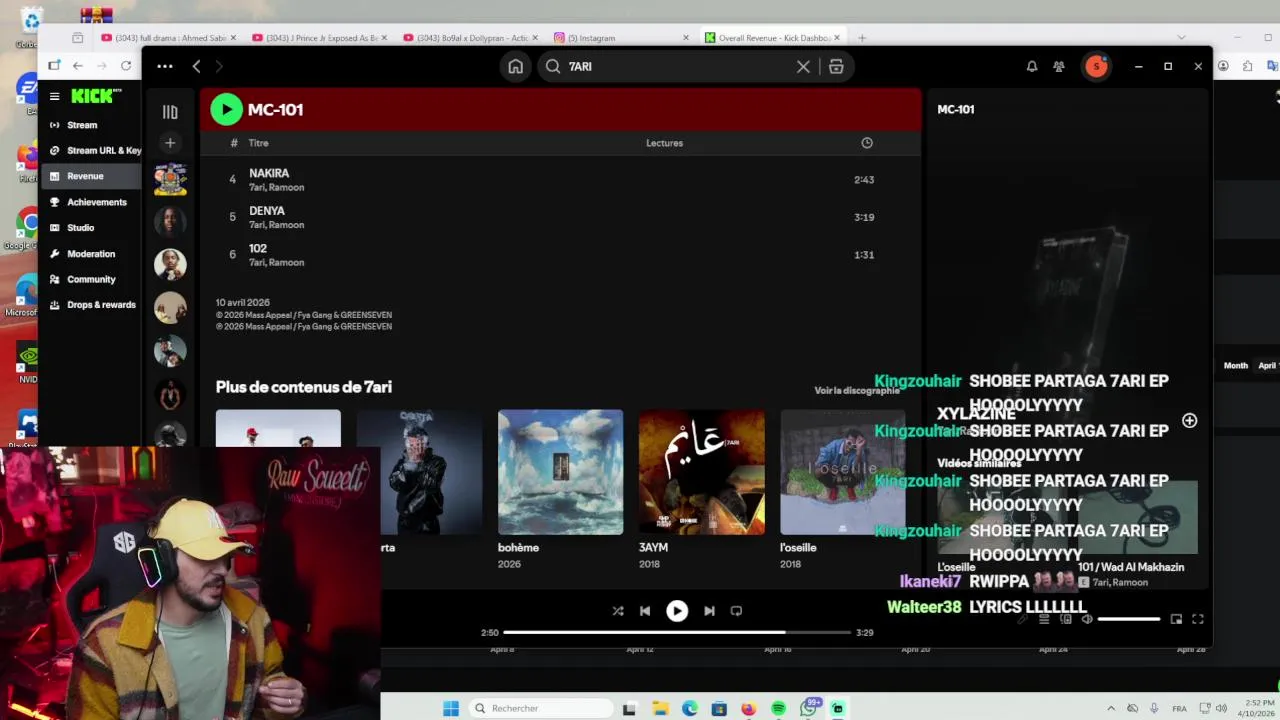Image resolution: width=1280 pixels, height=720 pixels.
Task: Skip to previous track
Action: (x=645, y=610)
